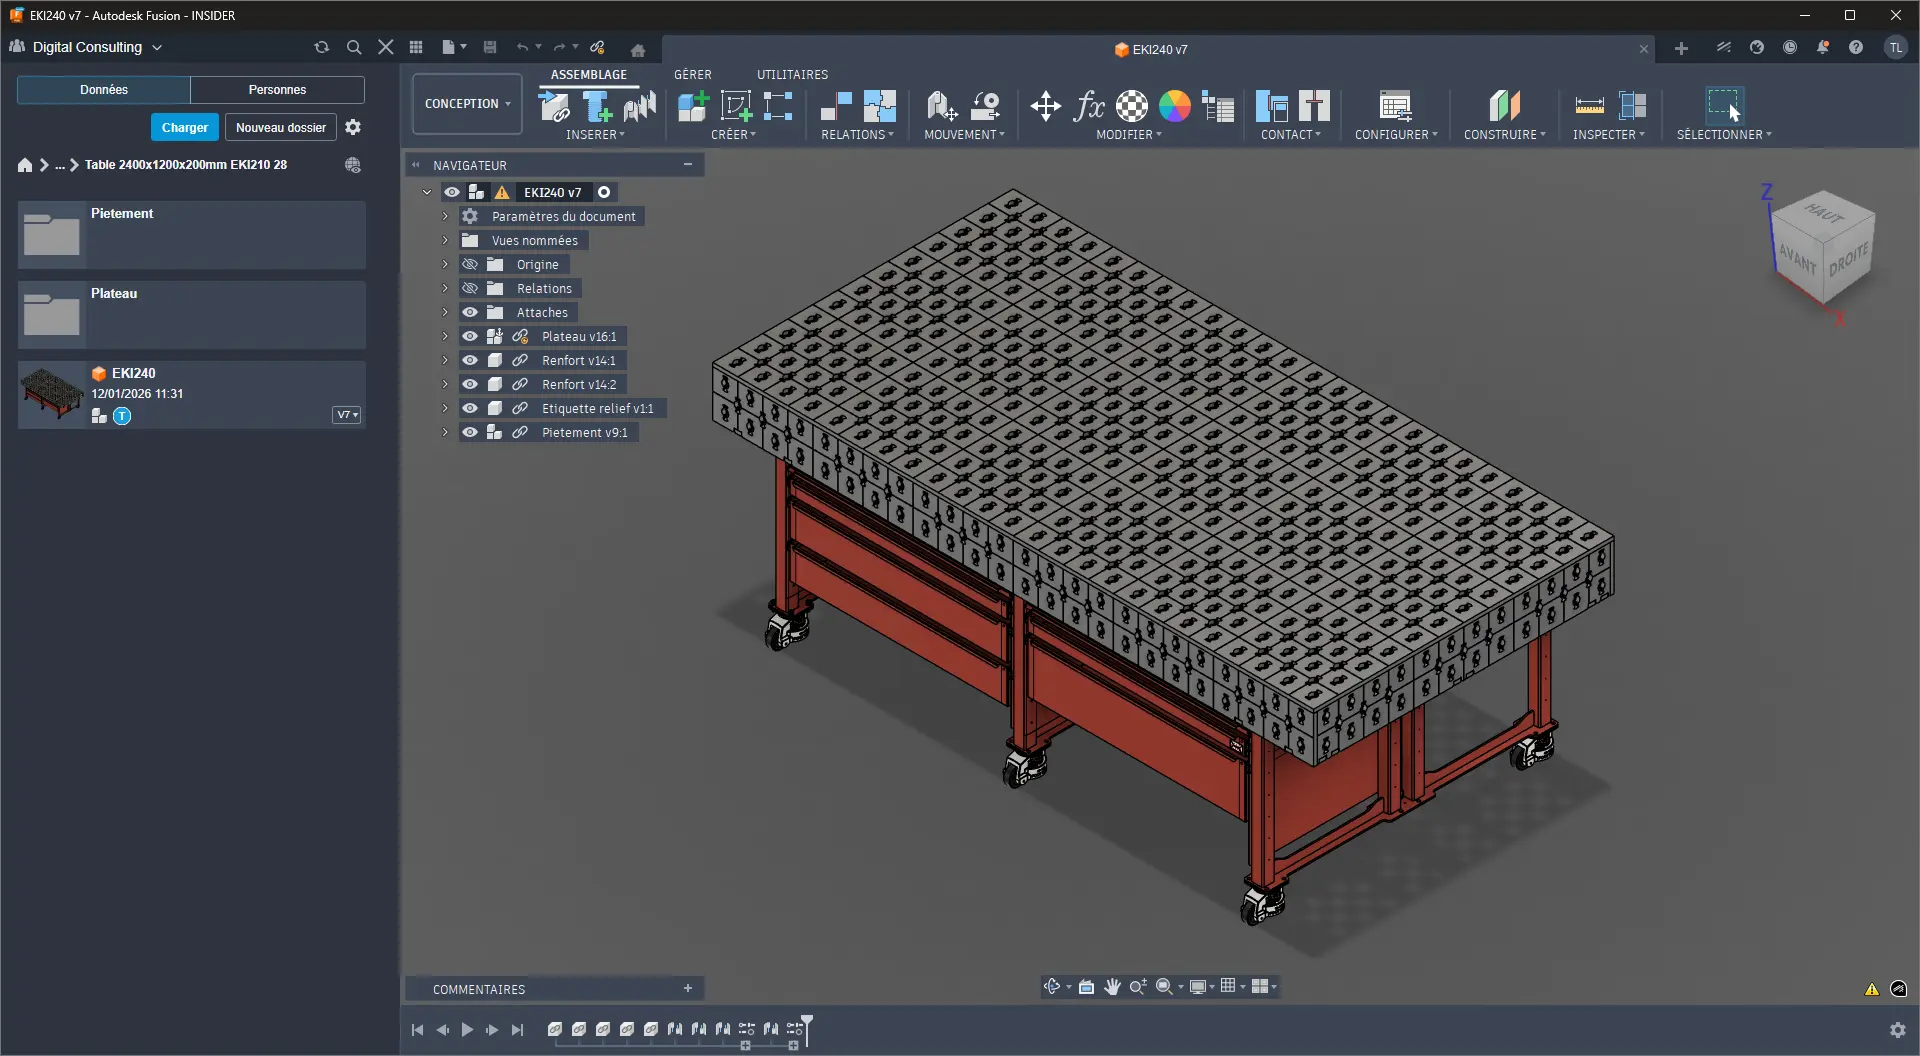Click the Charger button
This screenshot has height=1056, width=1920.
point(185,128)
